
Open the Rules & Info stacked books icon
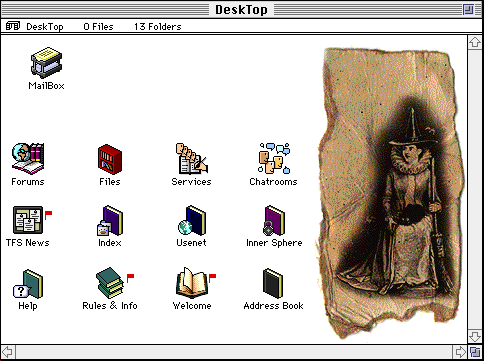click(x=110, y=283)
